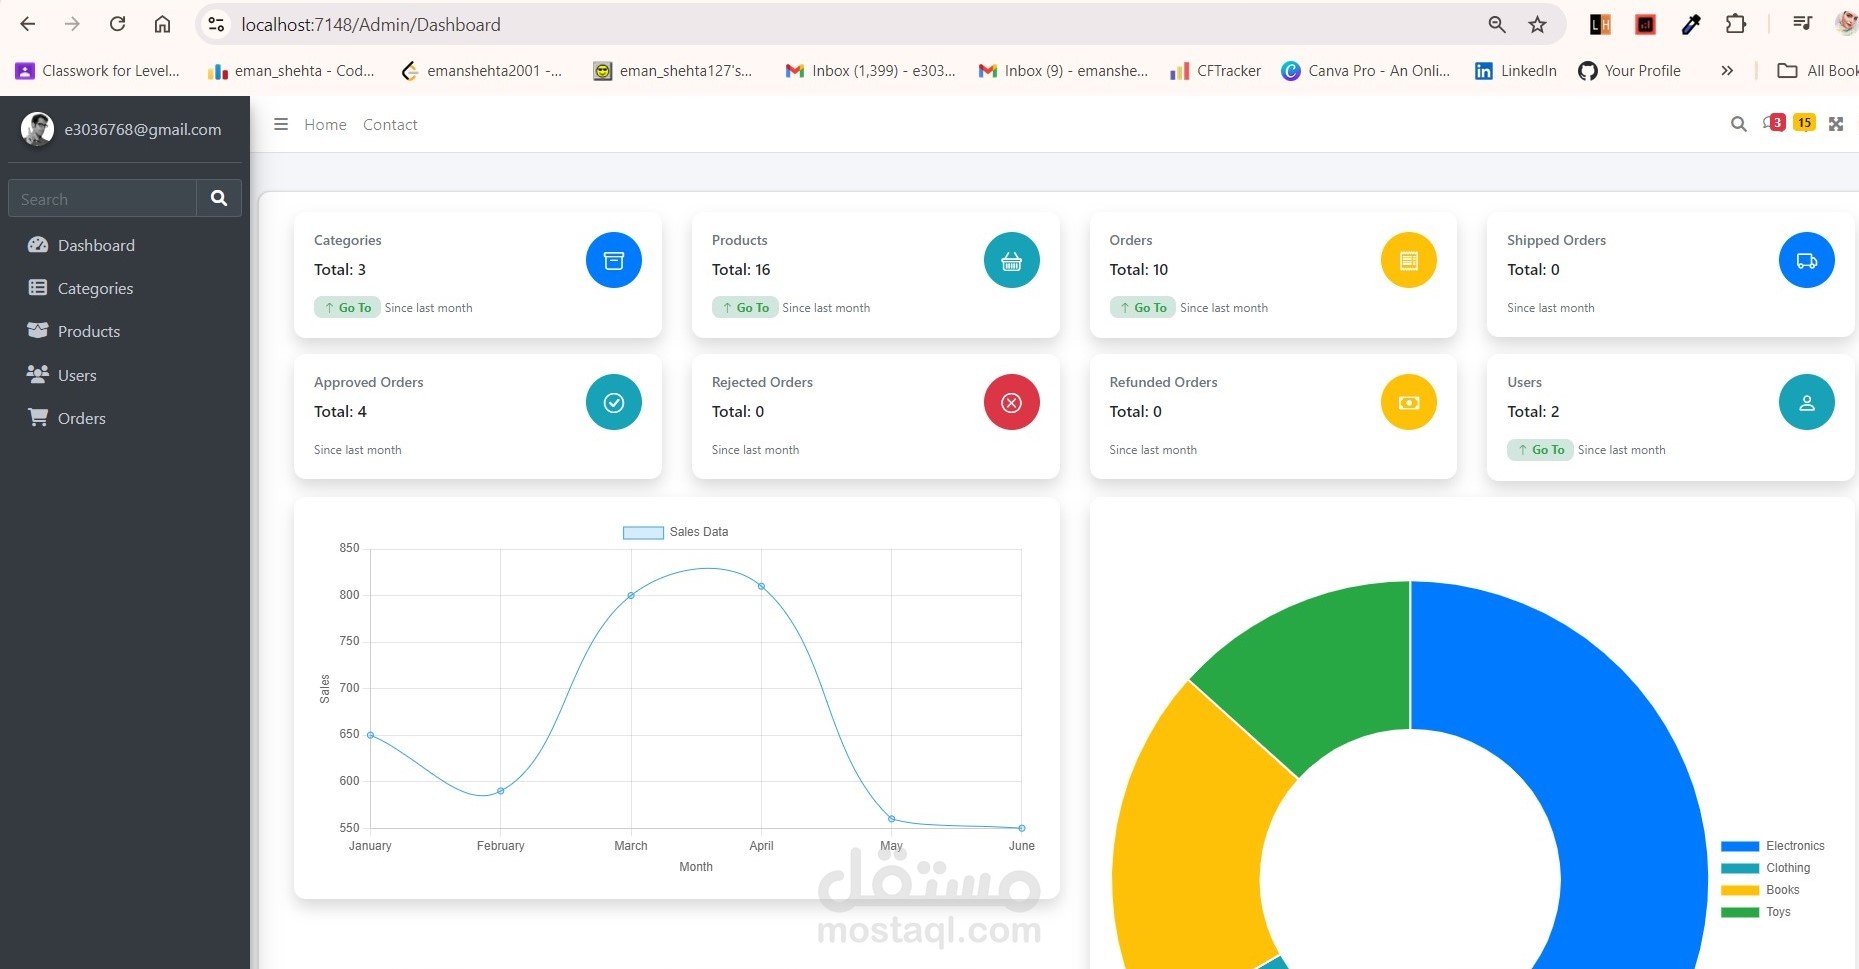The image size is (1859, 969).
Task: Click the Toys green legend swatch
Action: [x=1740, y=912]
